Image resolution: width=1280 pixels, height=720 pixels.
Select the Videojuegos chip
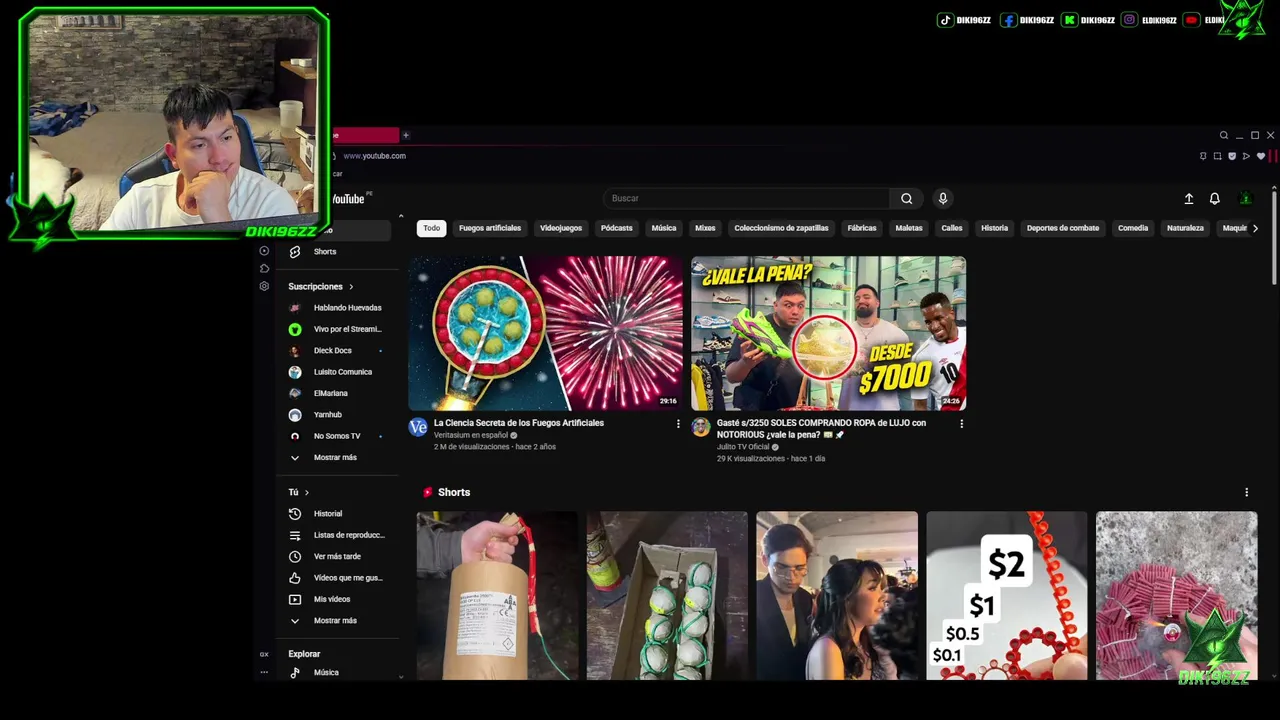click(x=561, y=228)
